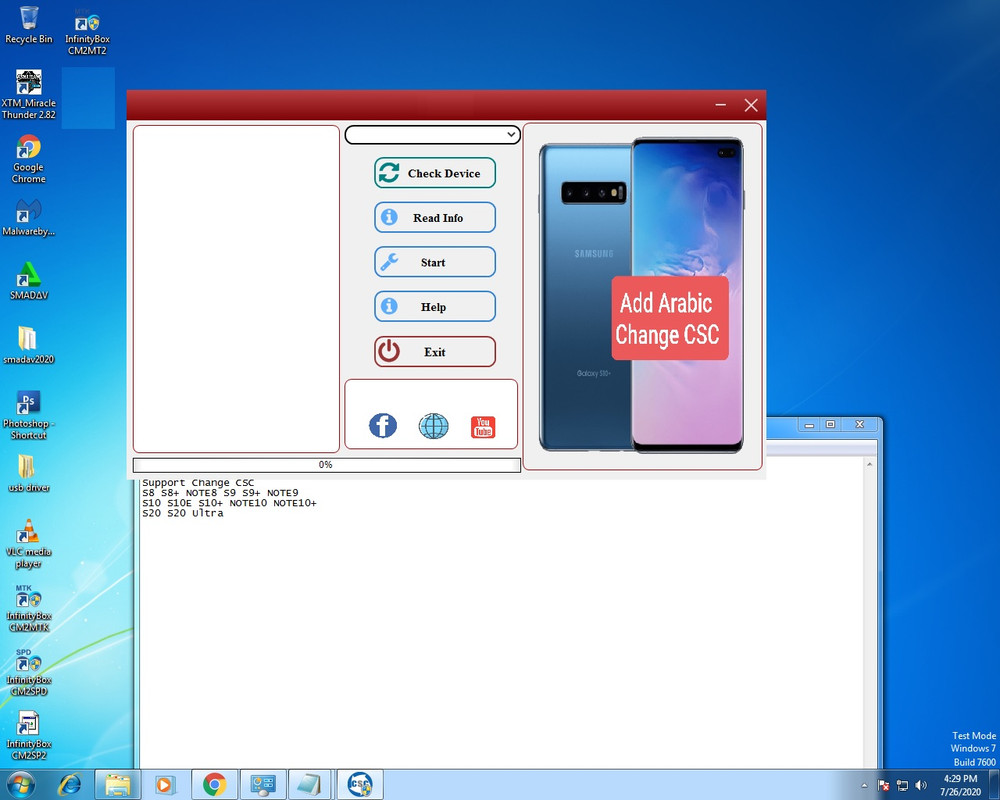Open Photoshop shortcut on desktop
The image size is (1000, 800).
coord(28,415)
